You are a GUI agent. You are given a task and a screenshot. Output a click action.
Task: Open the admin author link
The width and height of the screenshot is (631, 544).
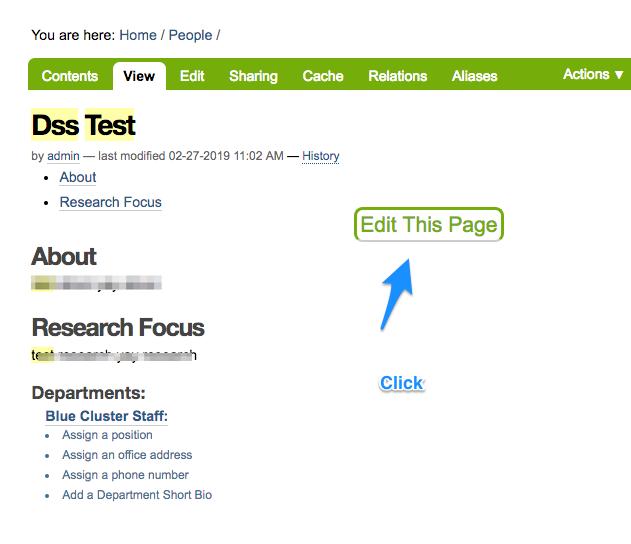63,156
